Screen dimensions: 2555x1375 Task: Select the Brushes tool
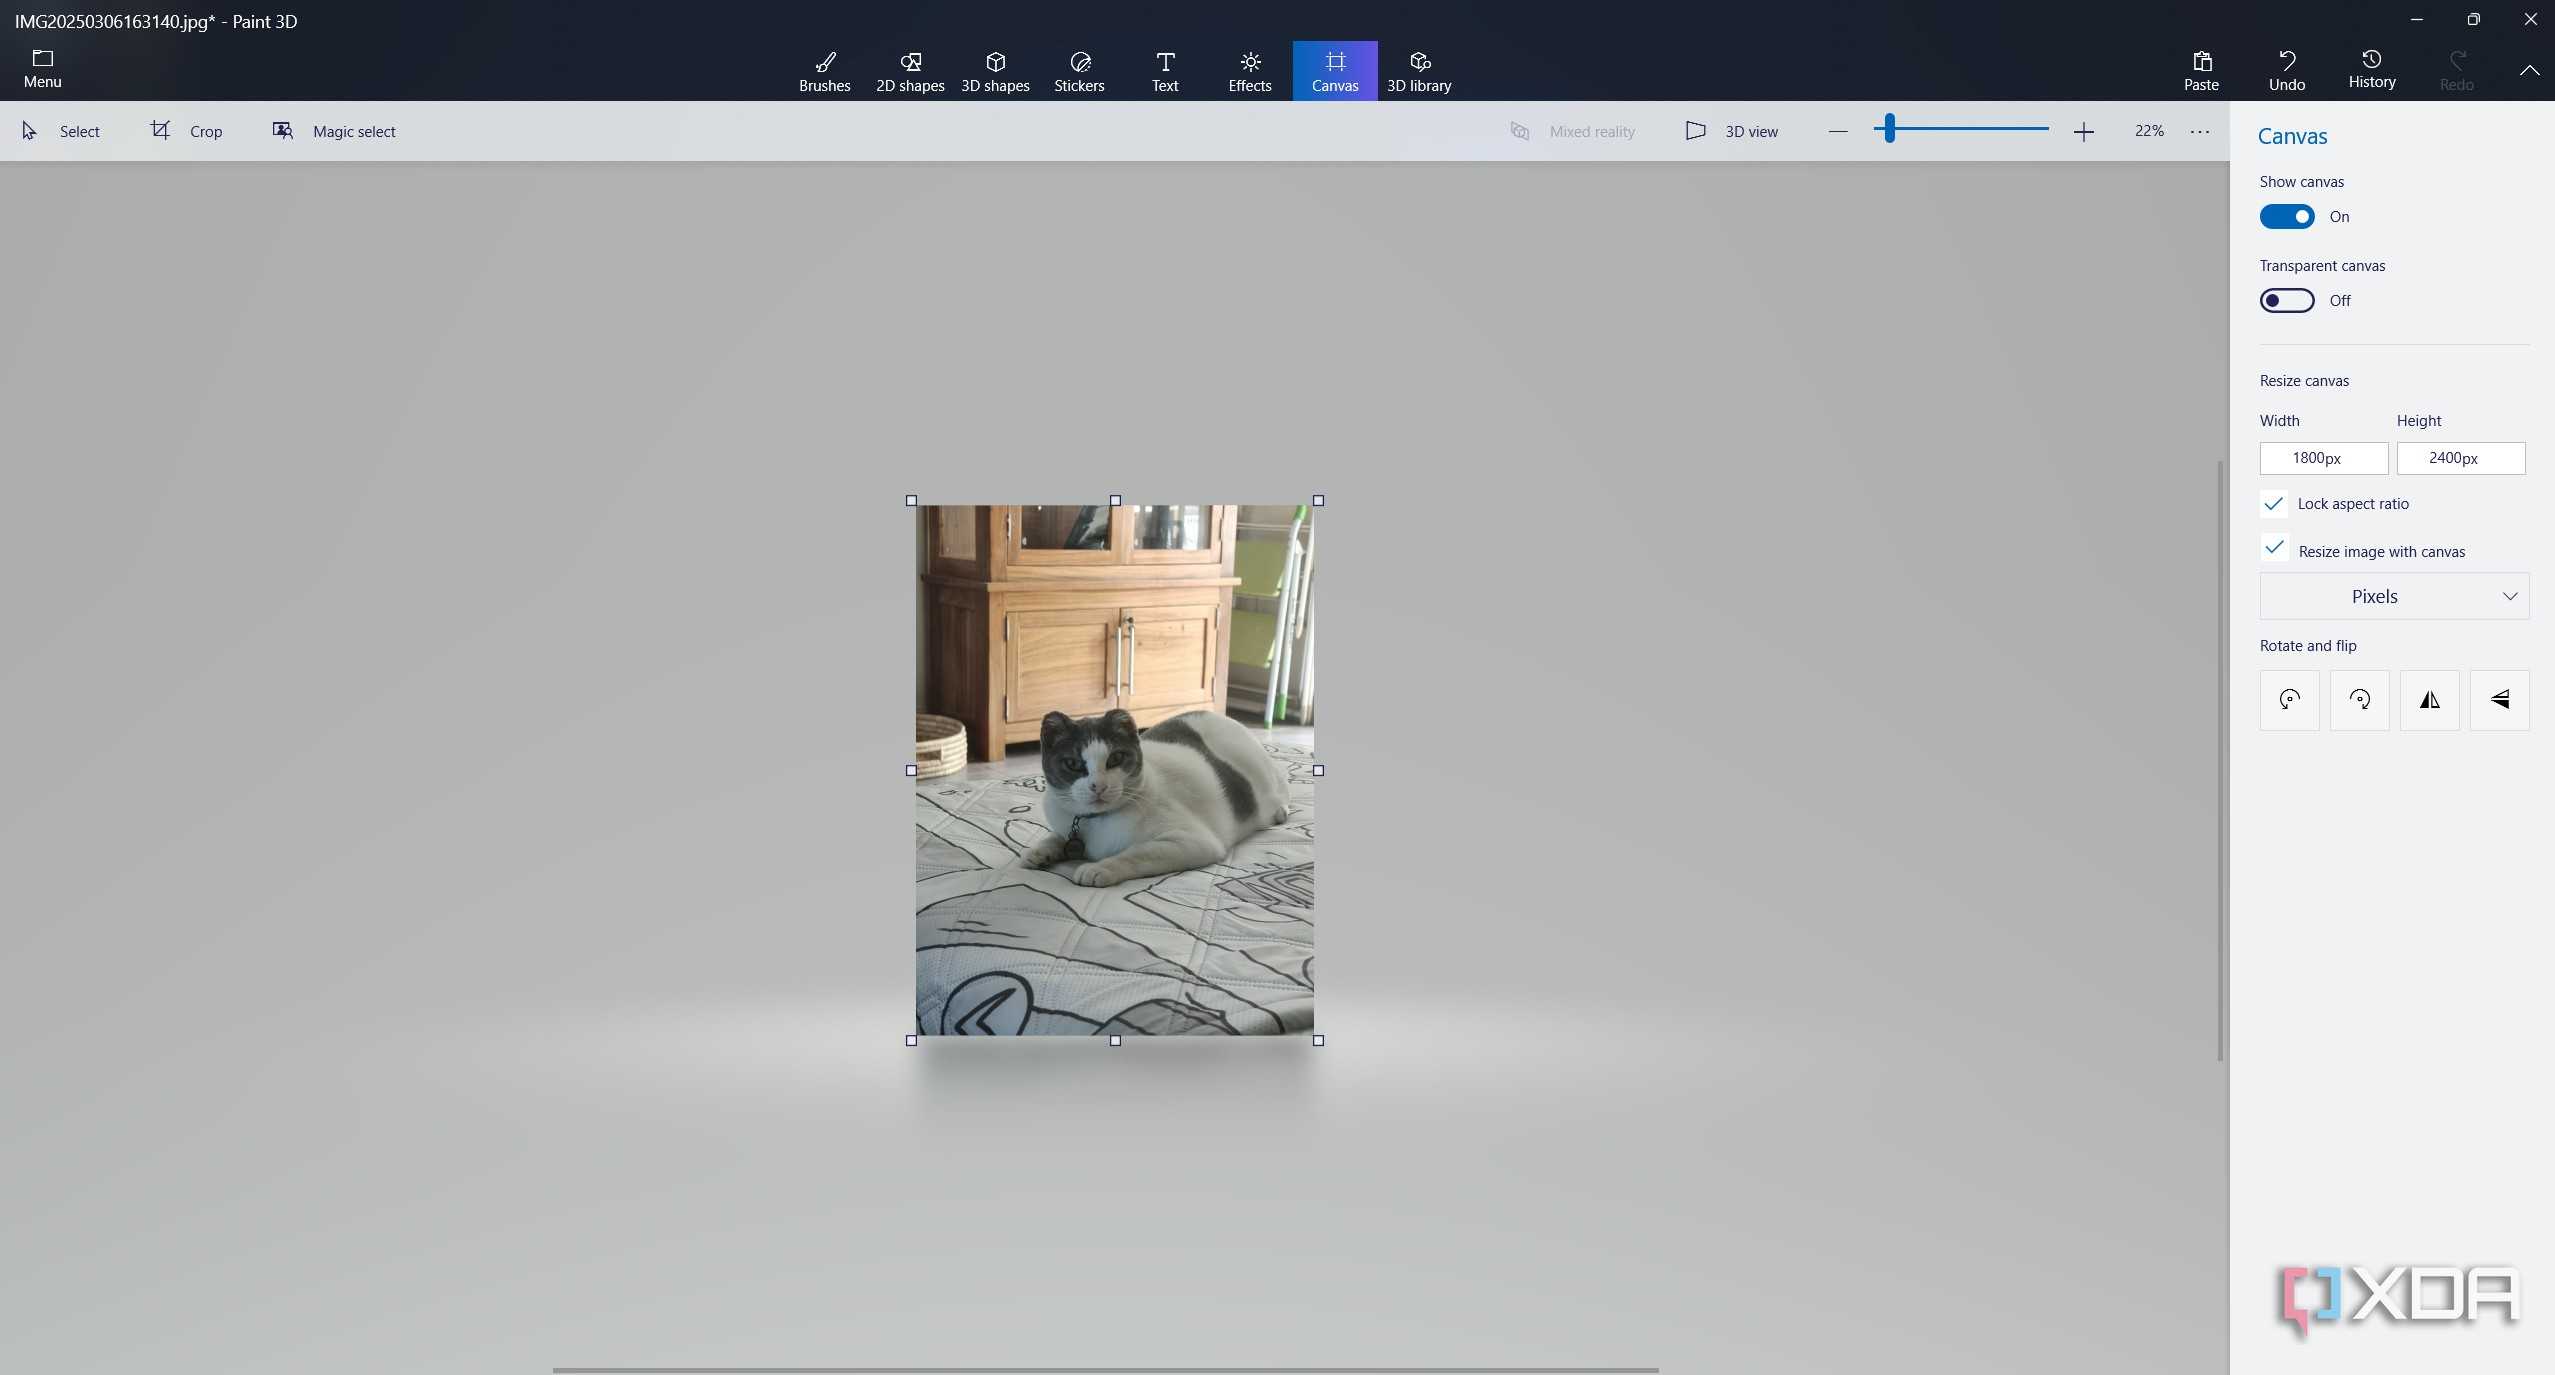[x=824, y=71]
